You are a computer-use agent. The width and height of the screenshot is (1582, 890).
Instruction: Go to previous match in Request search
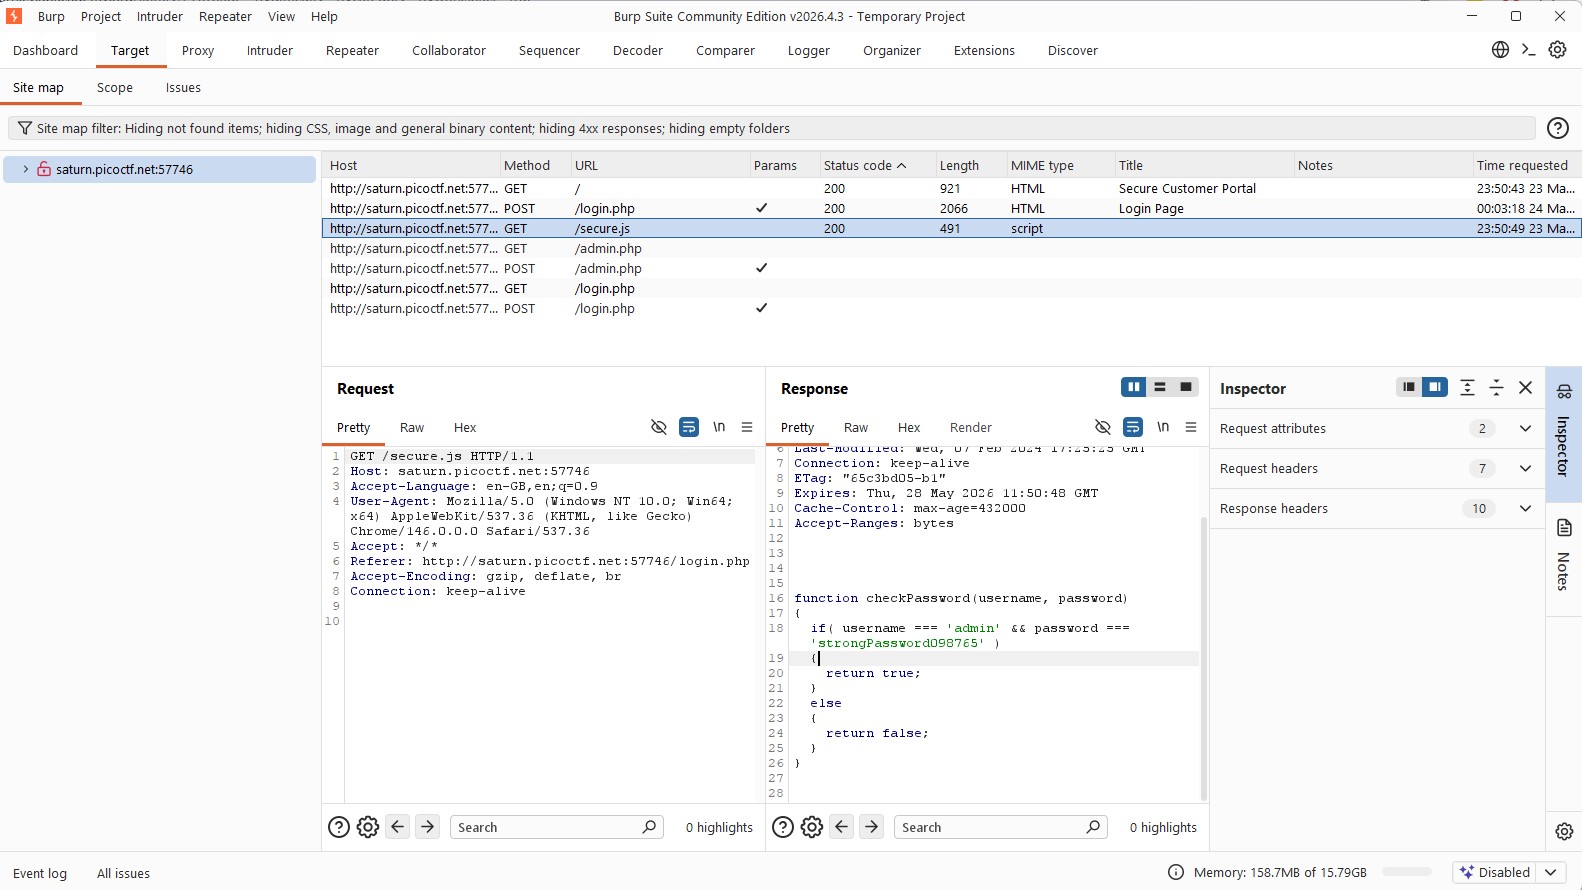coord(398,826)
